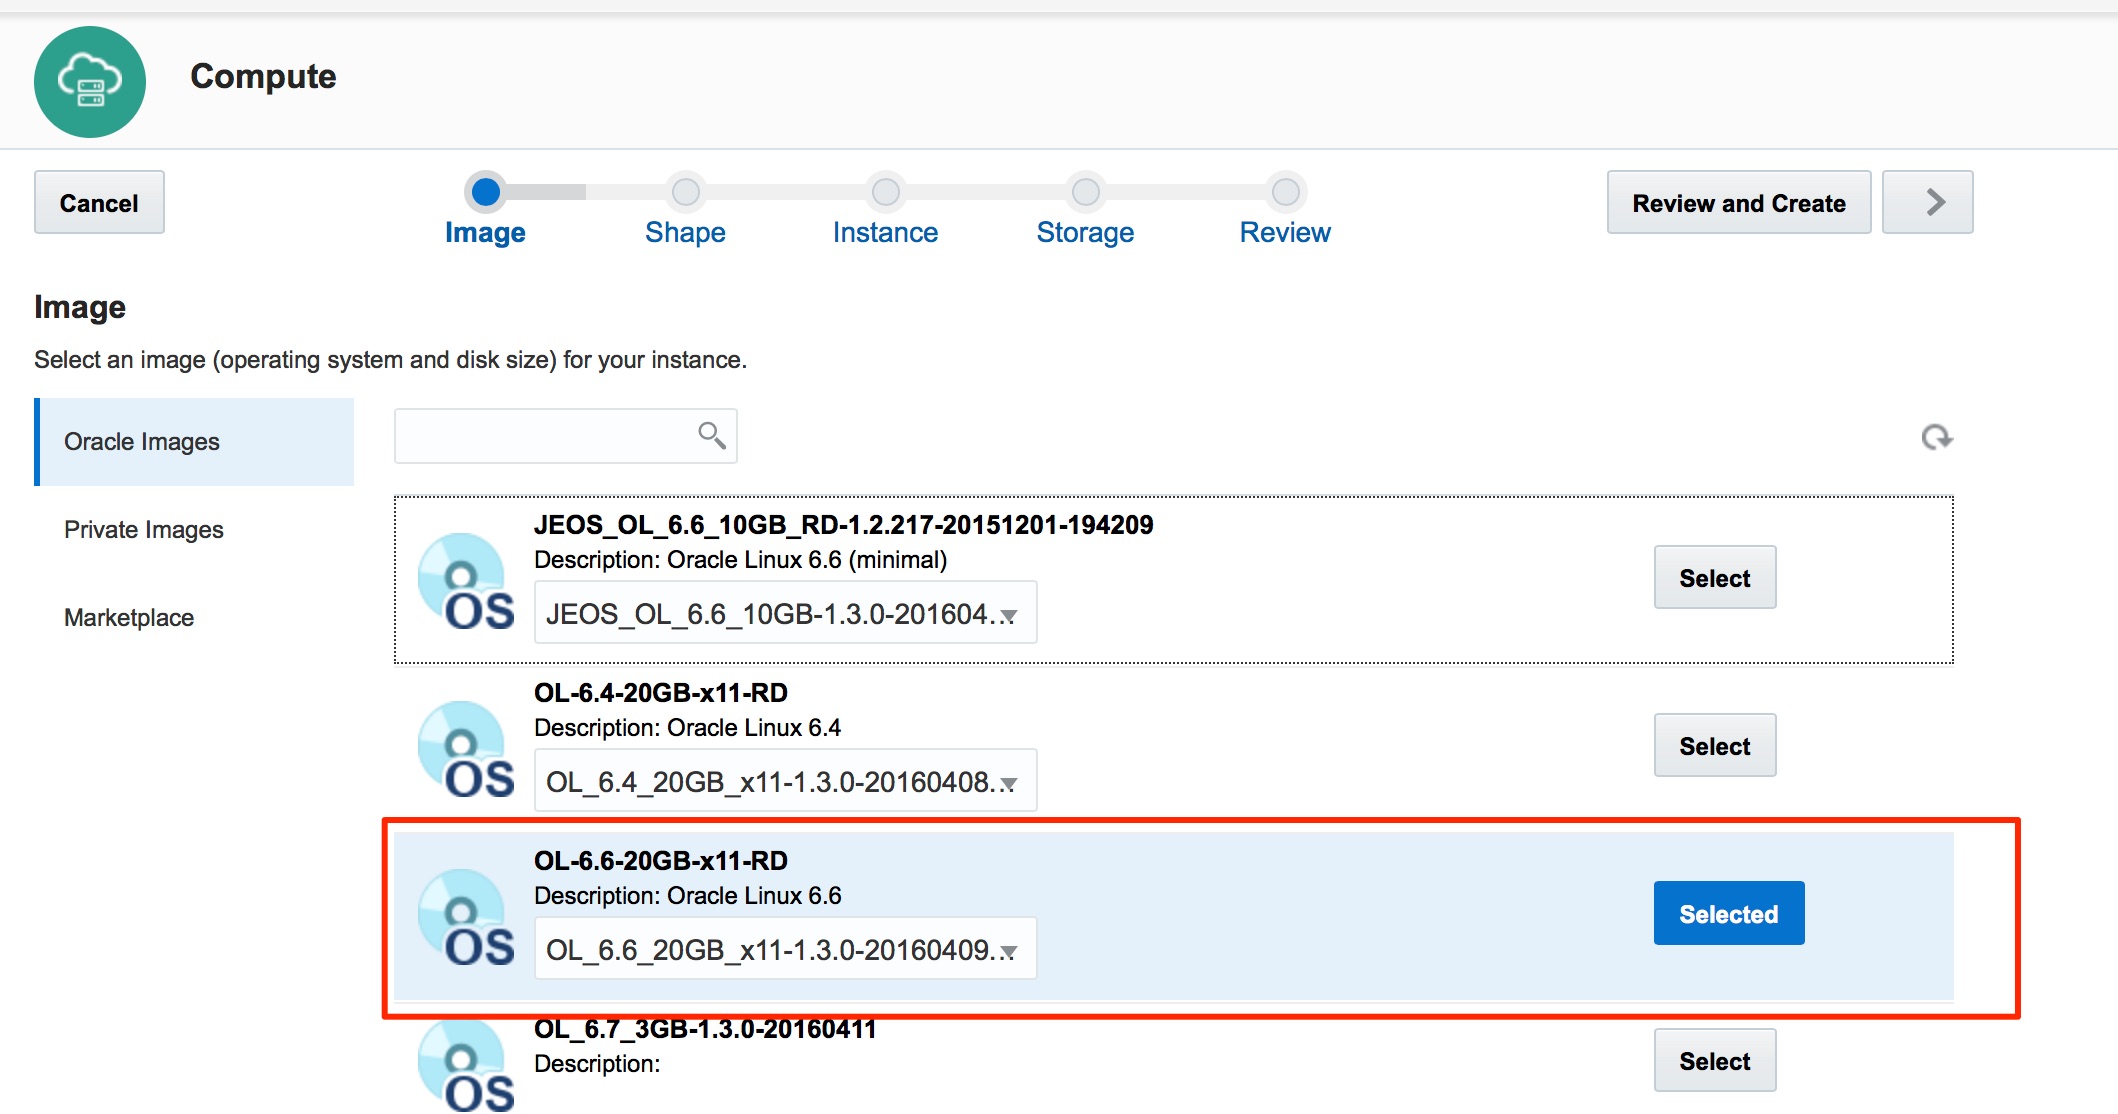Click the search magnifier icon
Image resolution: width=2118 pixels, height=1114 pixels.
click(711, 435)
